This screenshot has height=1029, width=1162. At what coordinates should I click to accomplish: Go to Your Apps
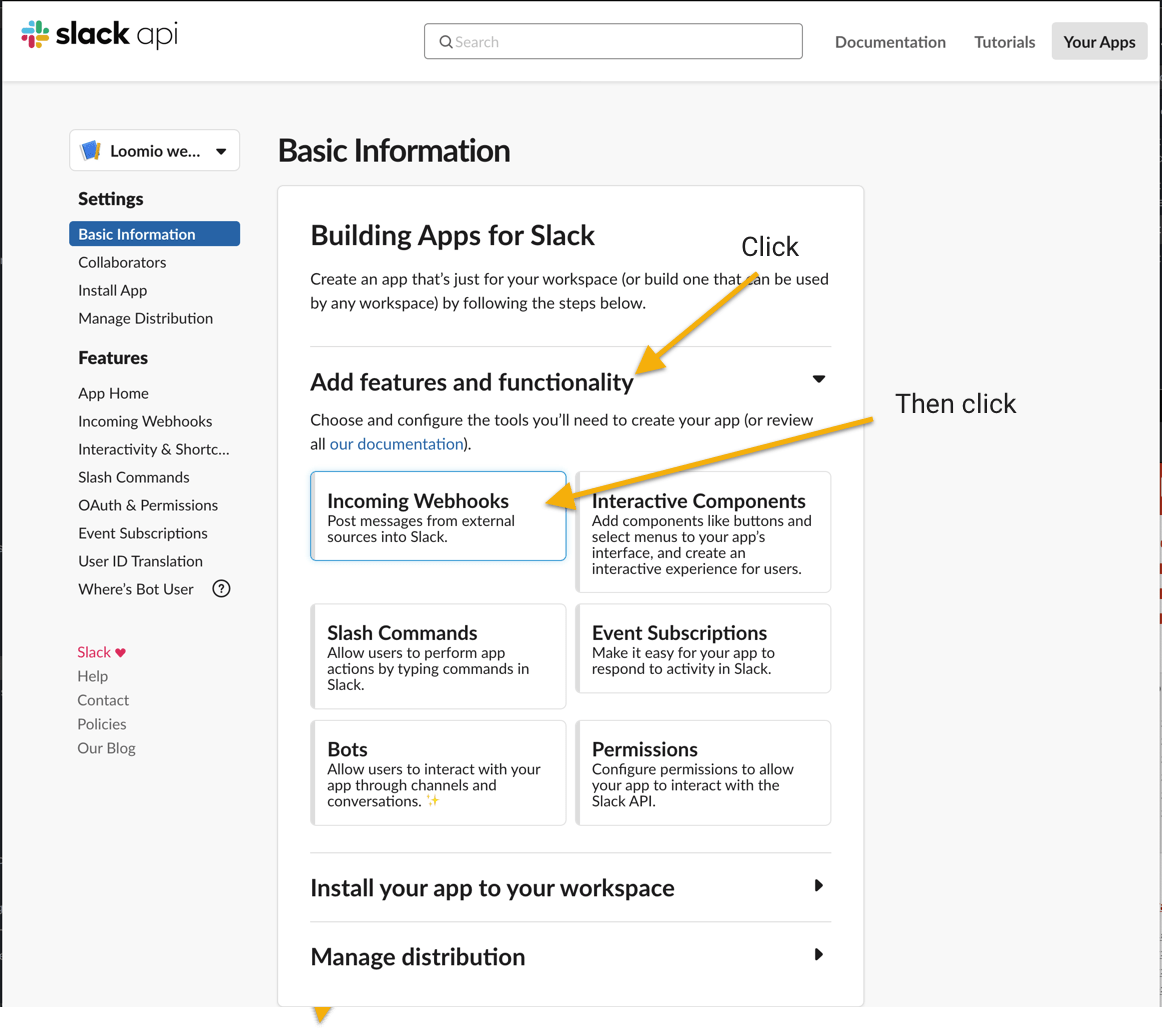pyautogui.click(x=1099, y=41)
